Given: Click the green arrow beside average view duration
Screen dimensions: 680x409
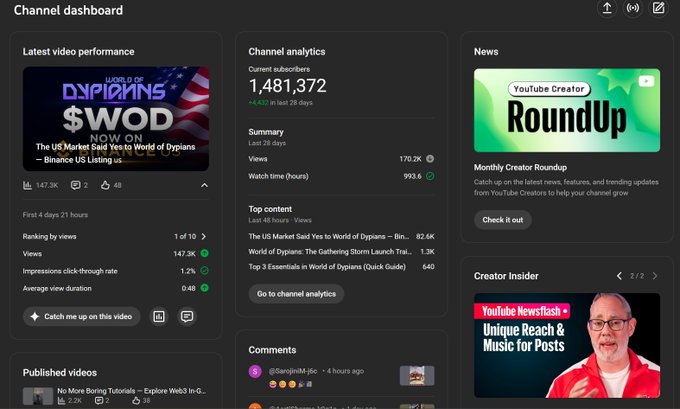Looking at the screenshot, I should [204, 288].
